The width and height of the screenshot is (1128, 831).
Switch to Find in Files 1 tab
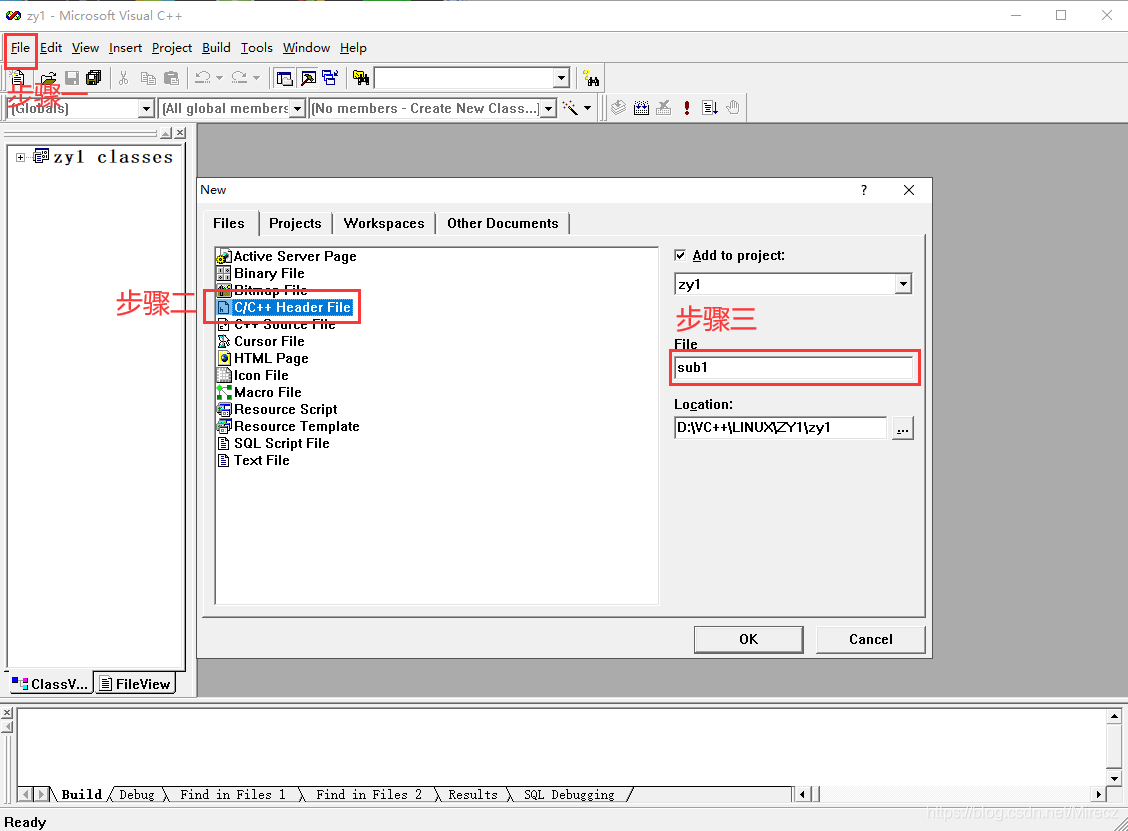coord(232,795)
